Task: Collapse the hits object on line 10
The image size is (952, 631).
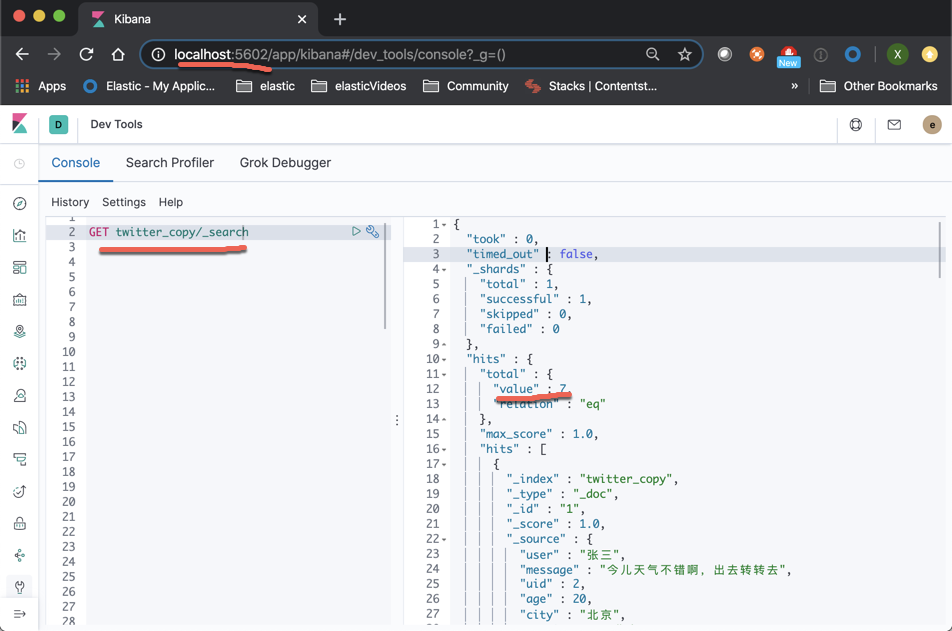Action: pos(444,360)
